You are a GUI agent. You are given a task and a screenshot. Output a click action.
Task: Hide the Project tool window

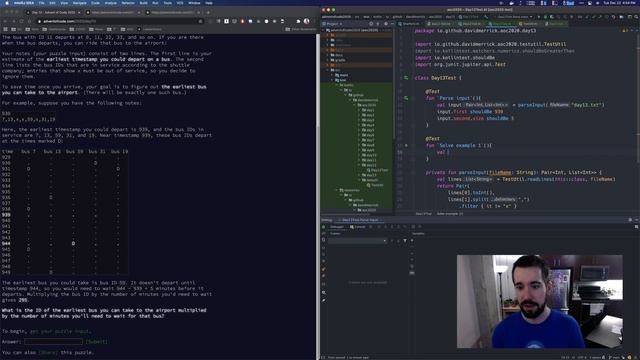[392, 24]
